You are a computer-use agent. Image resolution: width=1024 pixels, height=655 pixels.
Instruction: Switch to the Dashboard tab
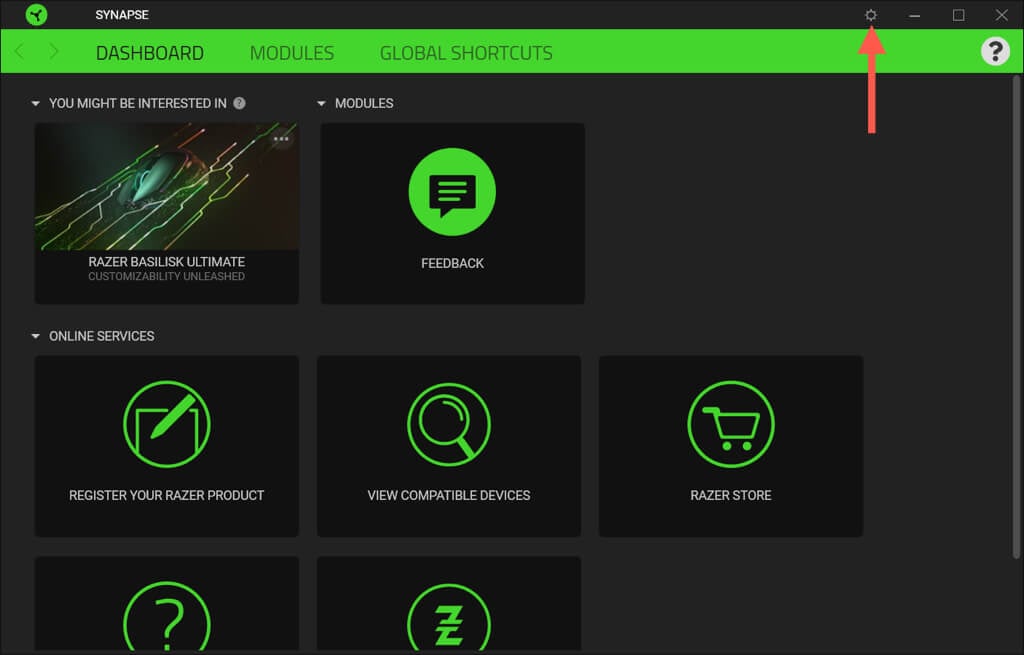pyautogui.click(x=150, y=53)
